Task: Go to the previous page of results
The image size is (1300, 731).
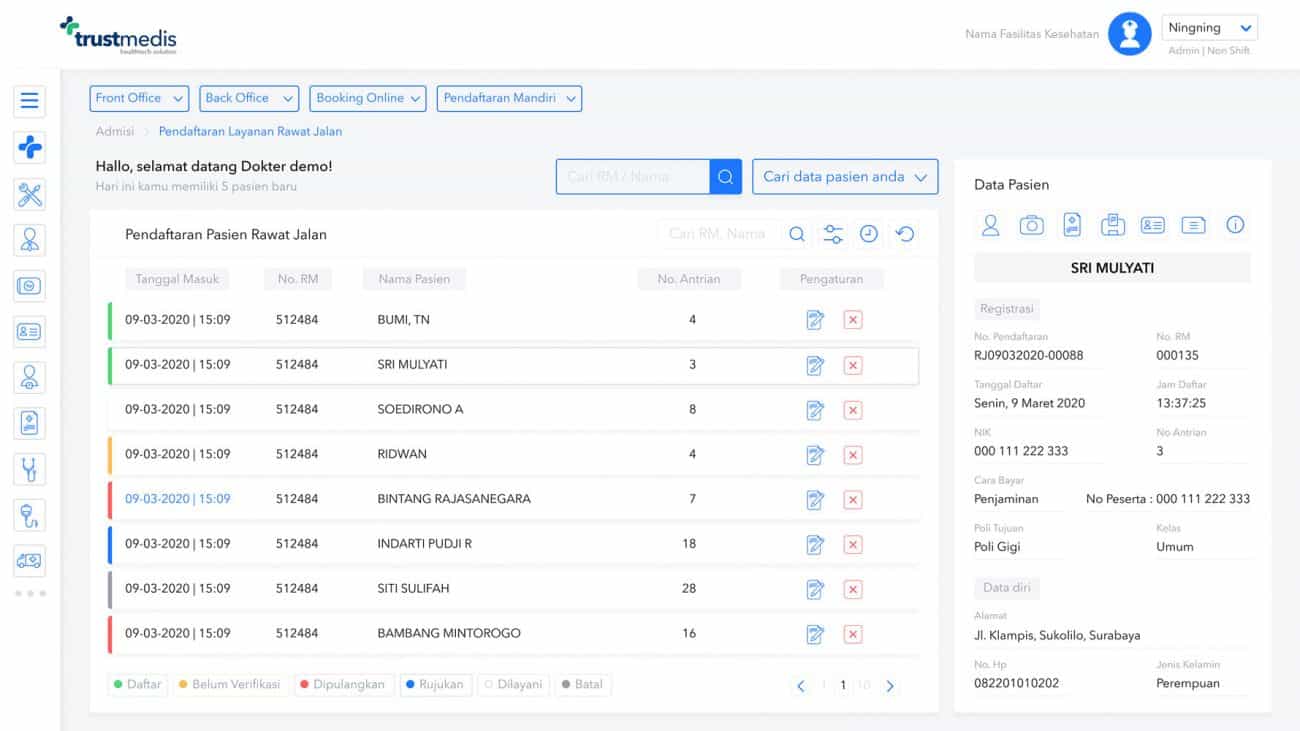Action: (x=801, y=686)
